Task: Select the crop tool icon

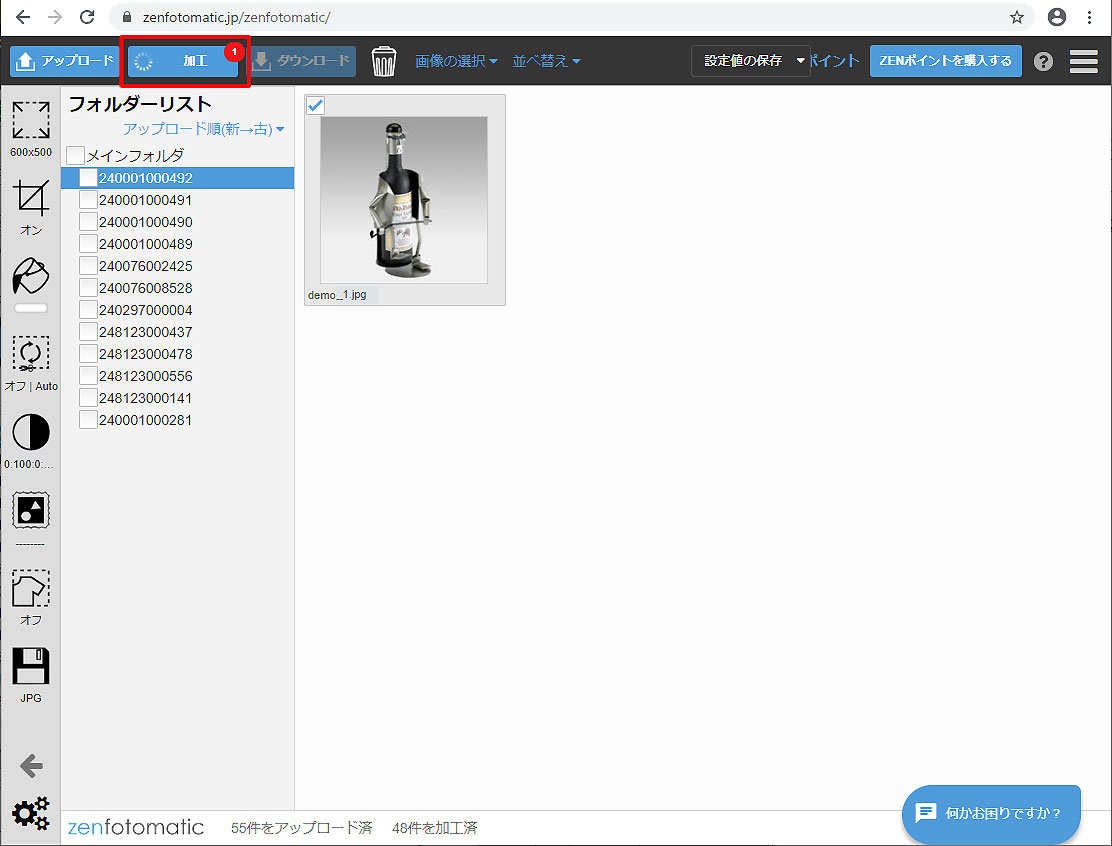Action: [x=30, y=198]
